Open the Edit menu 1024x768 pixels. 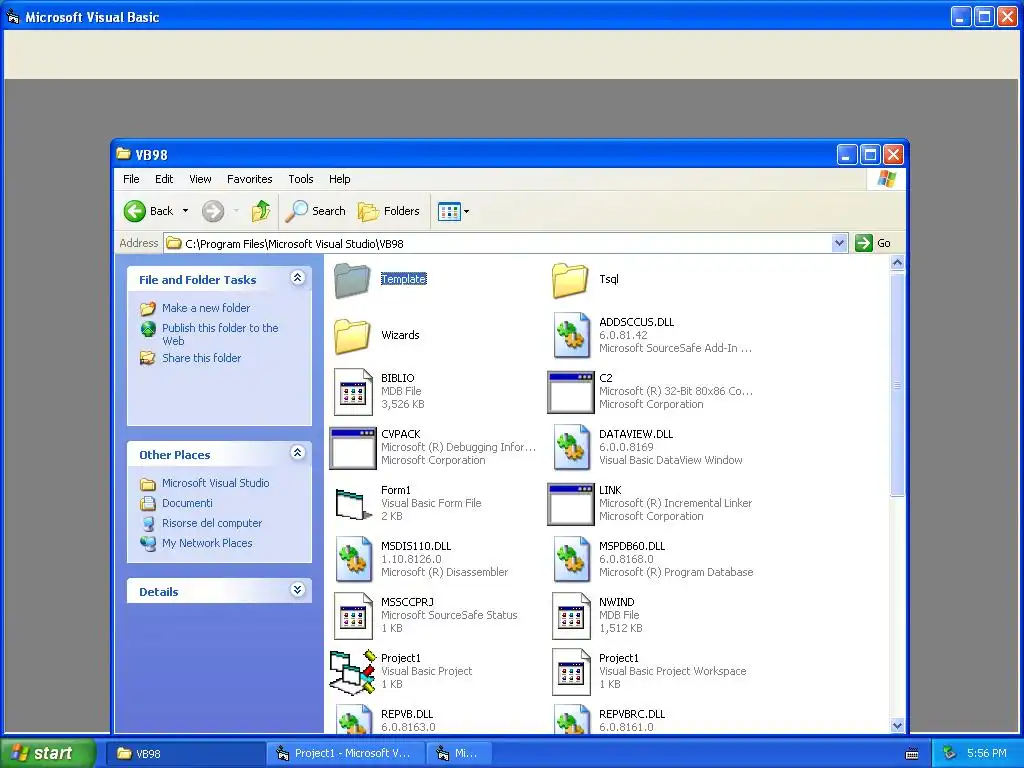pos(164,179)
